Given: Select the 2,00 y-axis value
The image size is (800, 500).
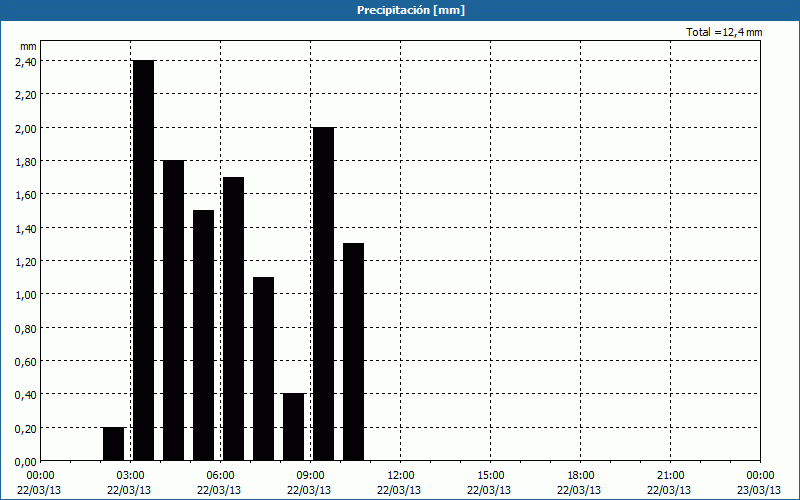Looking at the screenshot, I should [x=26, y=128].
